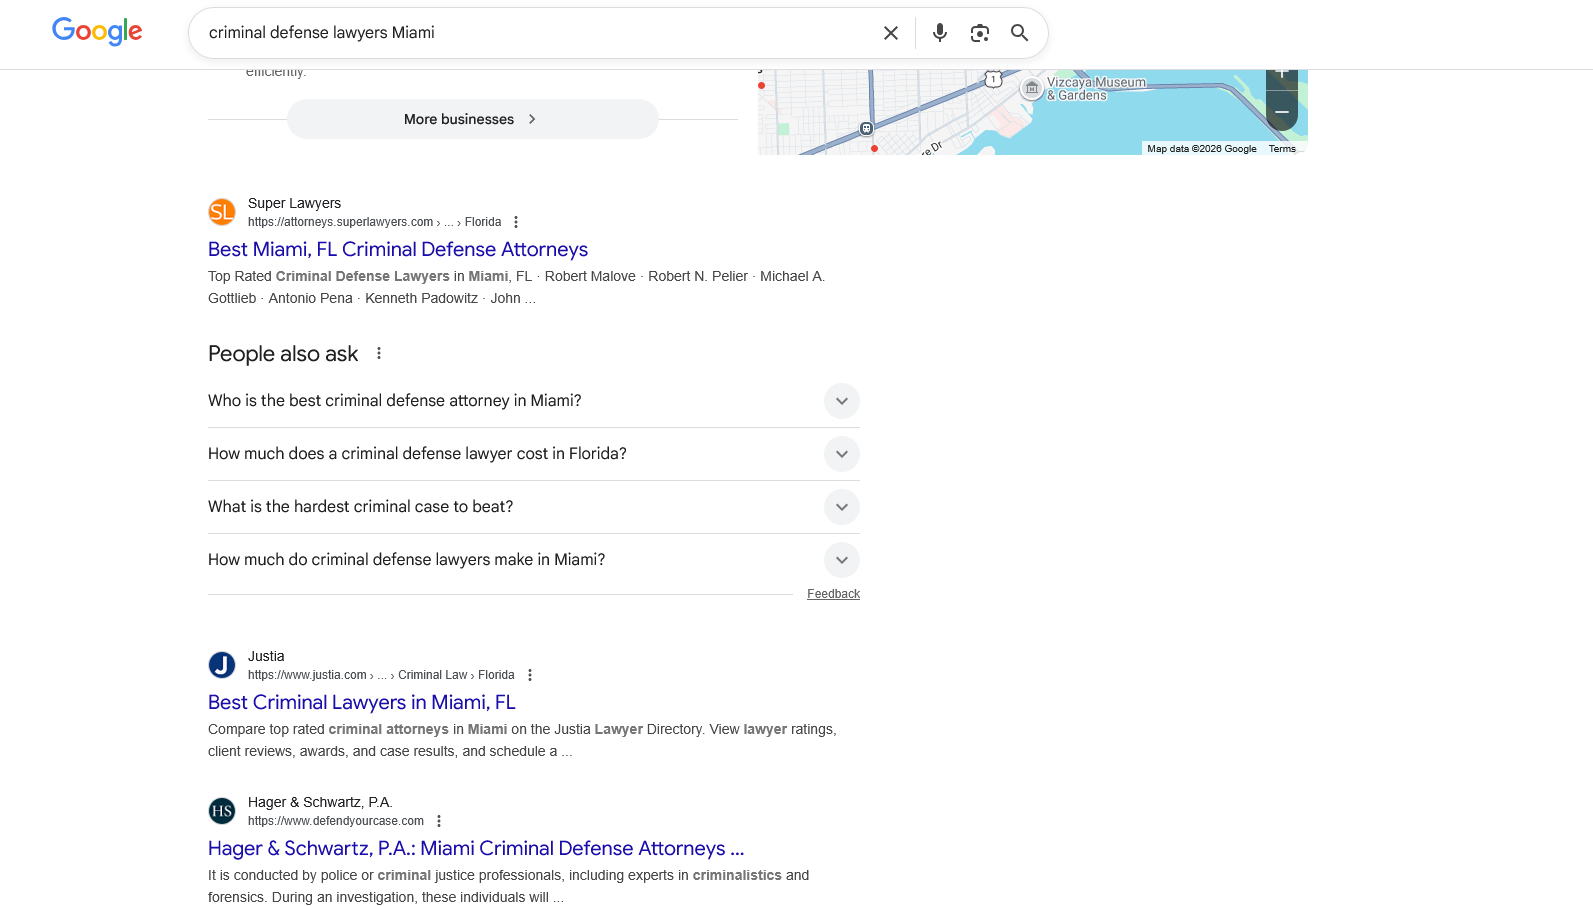1593x906 pixels.
Task: Click the map thumbnail area
Action: (1032, 112)
